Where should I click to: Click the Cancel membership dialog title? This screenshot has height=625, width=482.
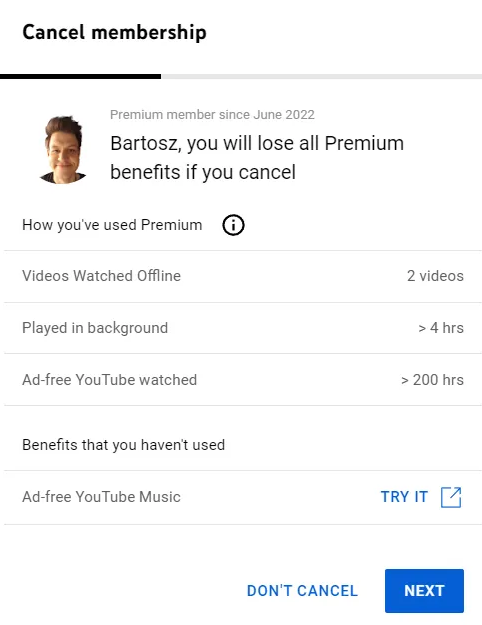click(114, 32)
